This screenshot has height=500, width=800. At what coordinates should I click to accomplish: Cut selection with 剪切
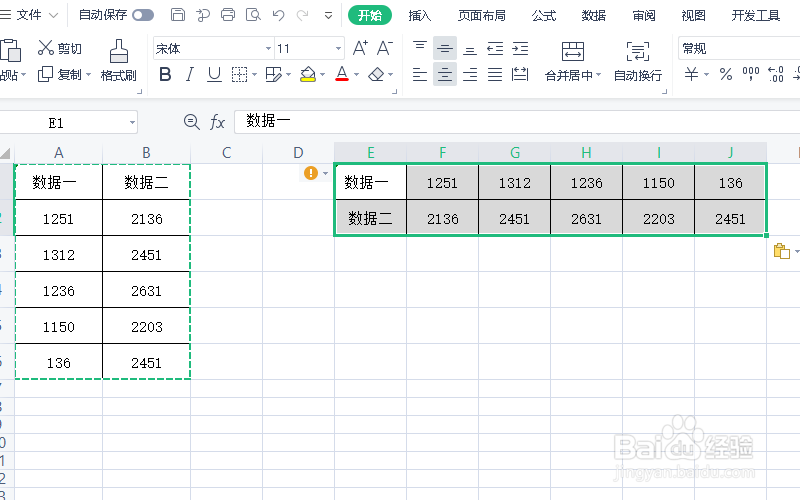tap(60, 48)
